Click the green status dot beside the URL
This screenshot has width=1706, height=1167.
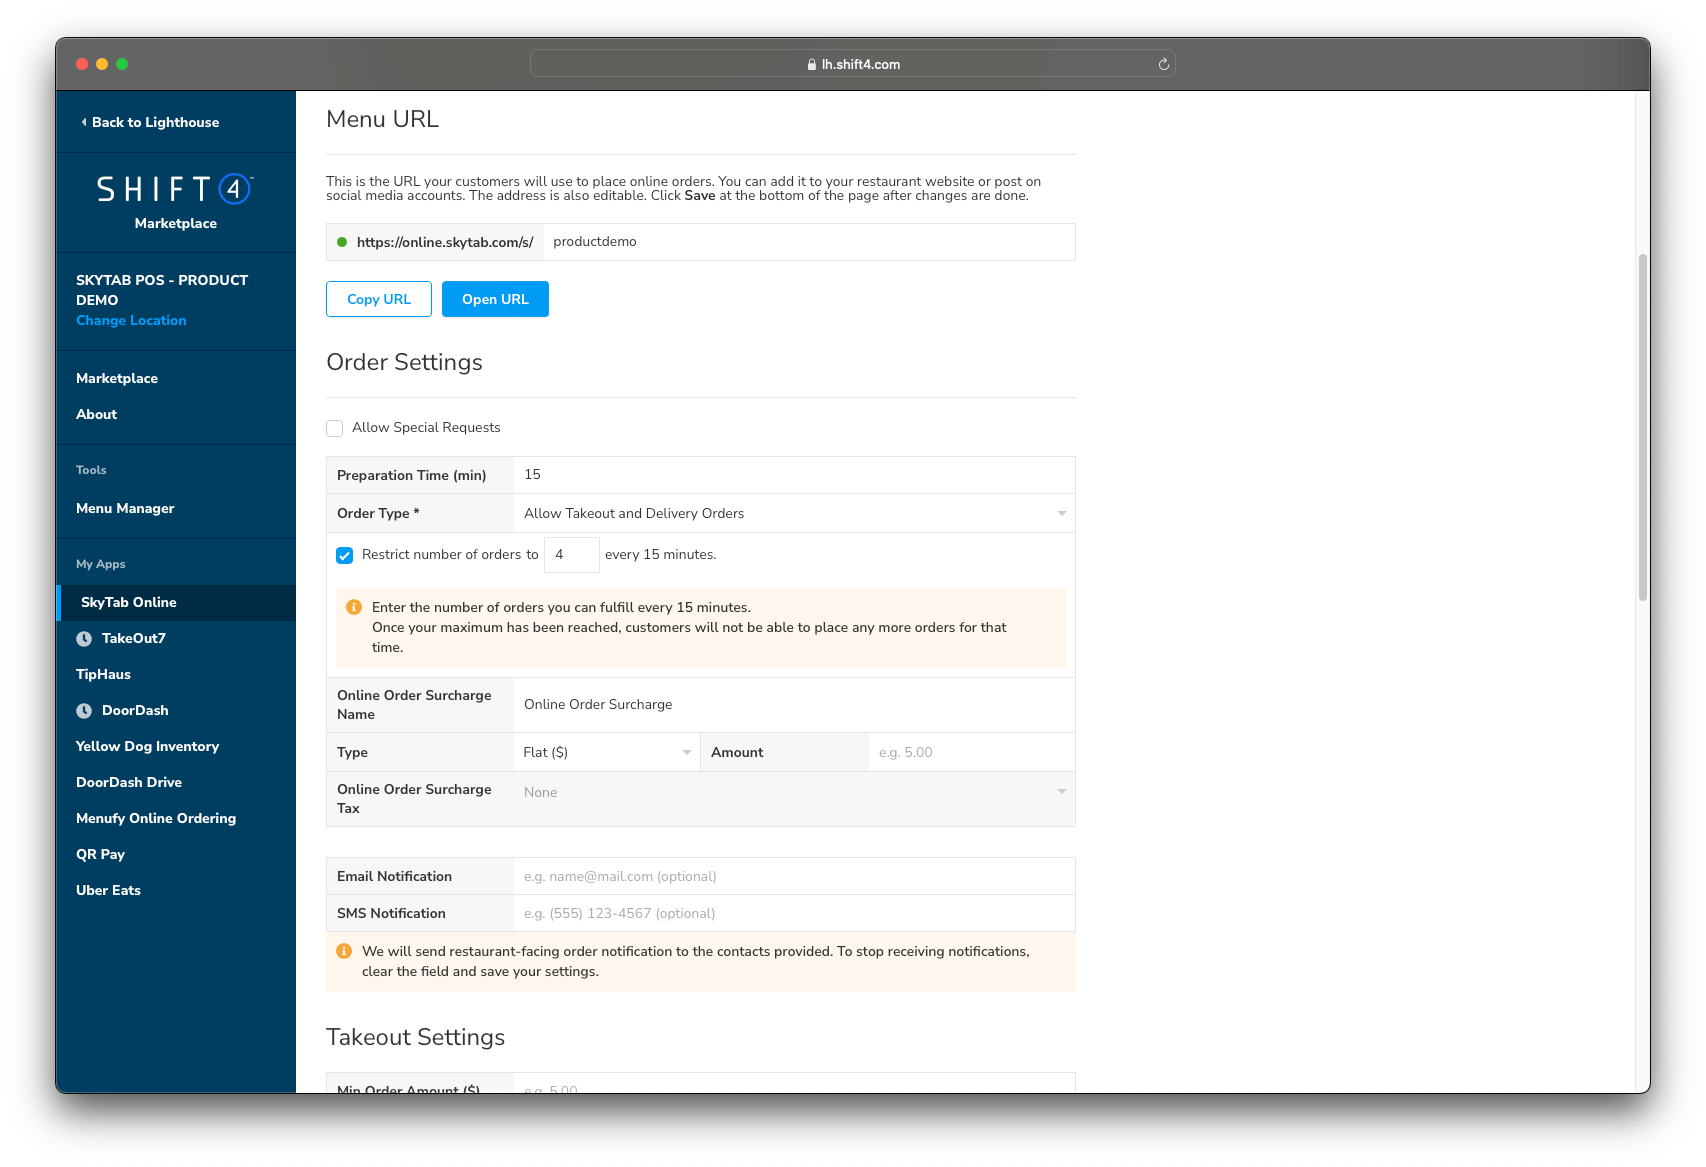coord(342,242)
